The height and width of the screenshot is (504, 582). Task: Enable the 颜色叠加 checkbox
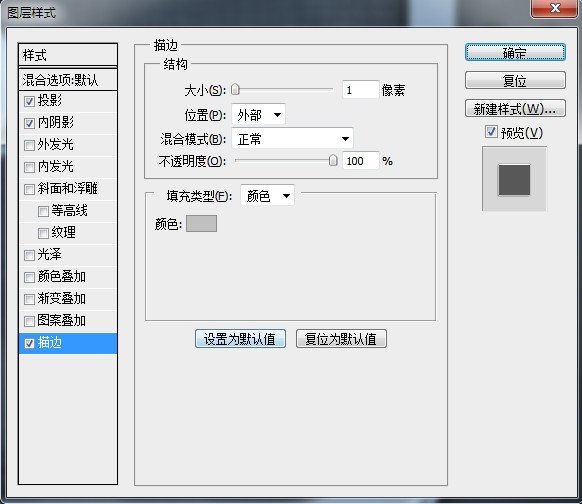click(x=29, y=277)
